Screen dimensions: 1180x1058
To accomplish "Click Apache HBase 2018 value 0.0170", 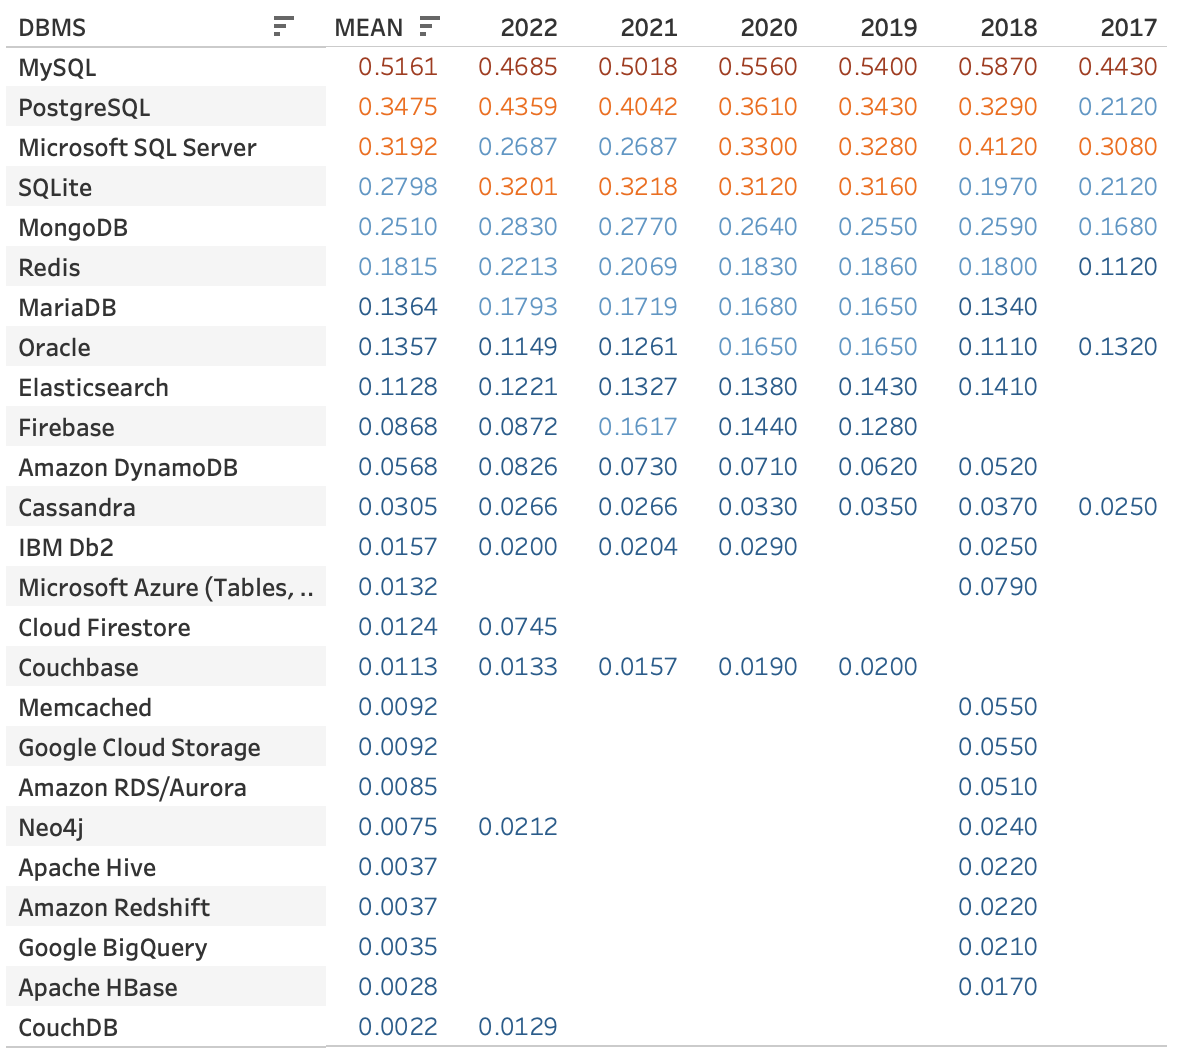I will [998, 986].
